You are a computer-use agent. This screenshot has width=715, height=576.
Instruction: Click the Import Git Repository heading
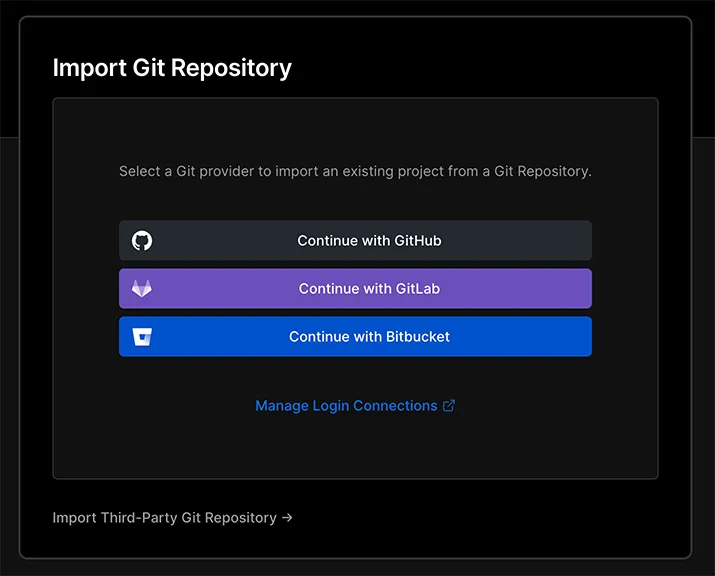point(172,68)
